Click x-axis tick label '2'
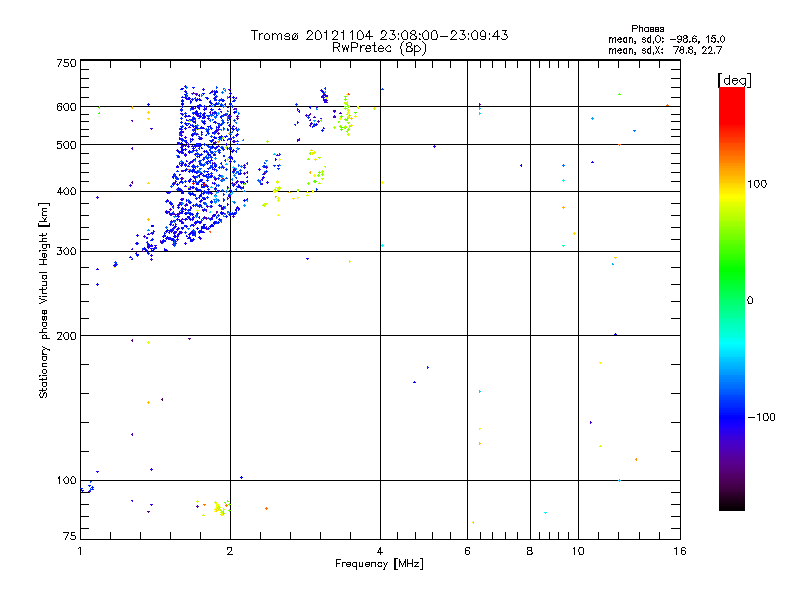This screenshot has height=600, width=800. click(x=230, y=551)
